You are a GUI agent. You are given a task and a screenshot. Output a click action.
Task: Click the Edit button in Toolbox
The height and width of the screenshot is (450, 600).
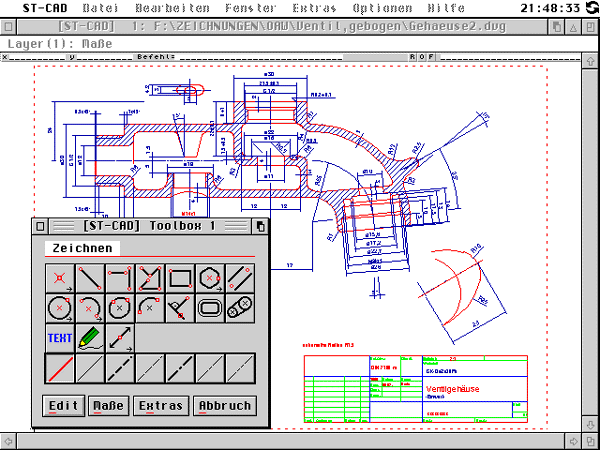[x=64, y=405]
